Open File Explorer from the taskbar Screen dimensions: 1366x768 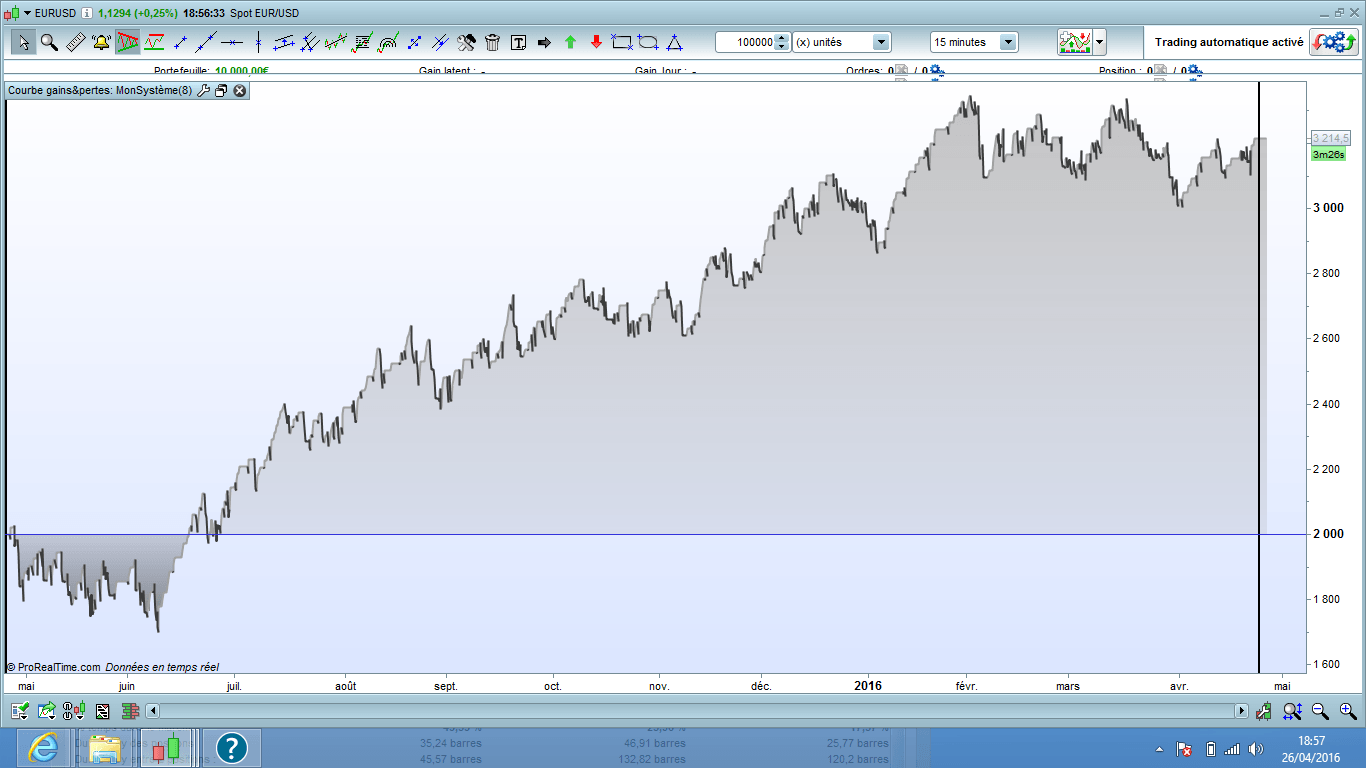104,748
